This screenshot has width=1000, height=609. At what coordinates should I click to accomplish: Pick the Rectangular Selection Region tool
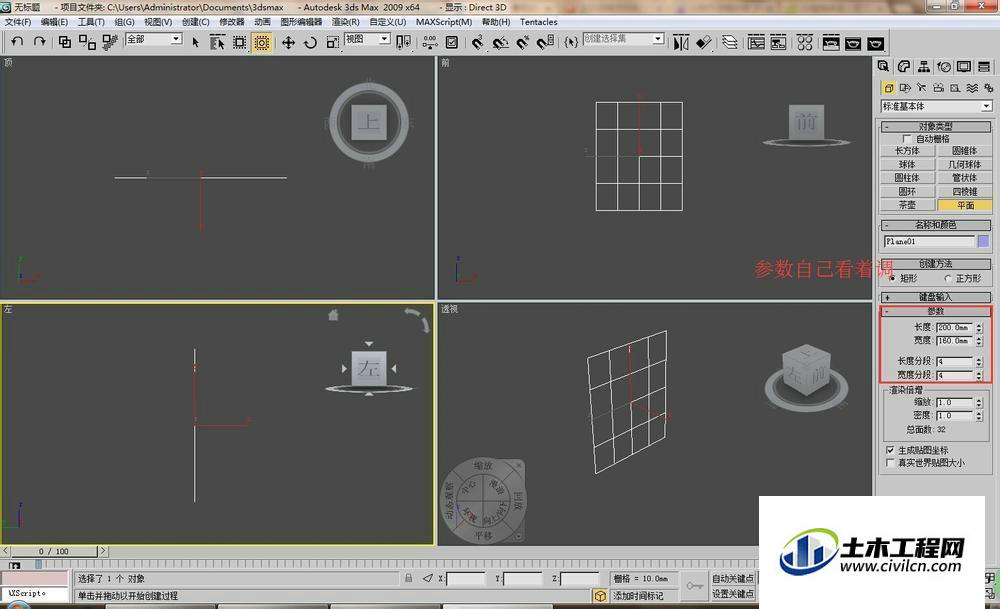click(x=239, y=43)
